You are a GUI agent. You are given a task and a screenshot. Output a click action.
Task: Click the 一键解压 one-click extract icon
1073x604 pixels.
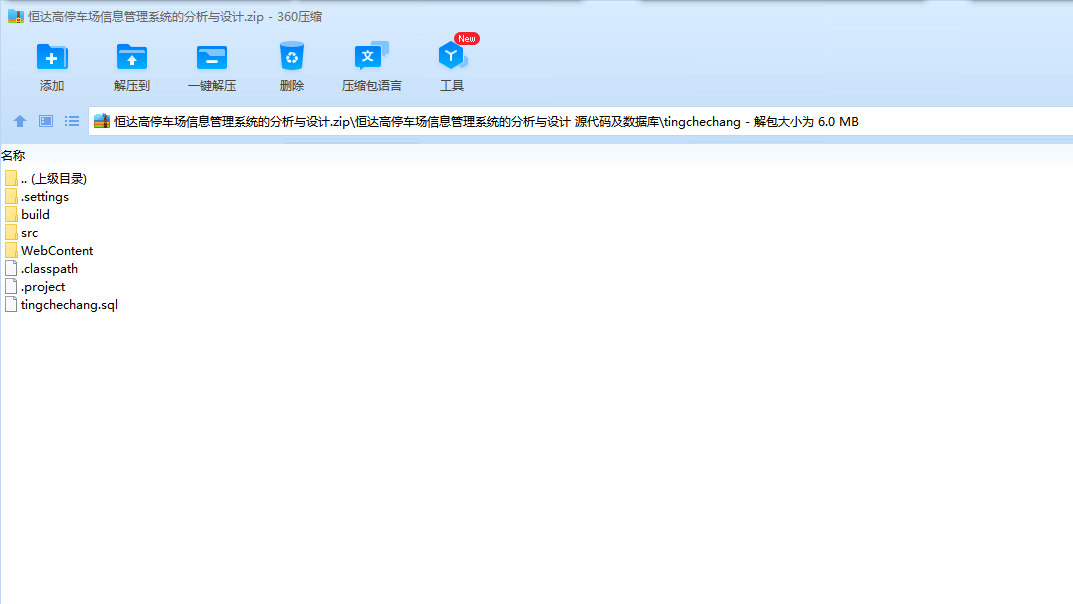[212, 57]
